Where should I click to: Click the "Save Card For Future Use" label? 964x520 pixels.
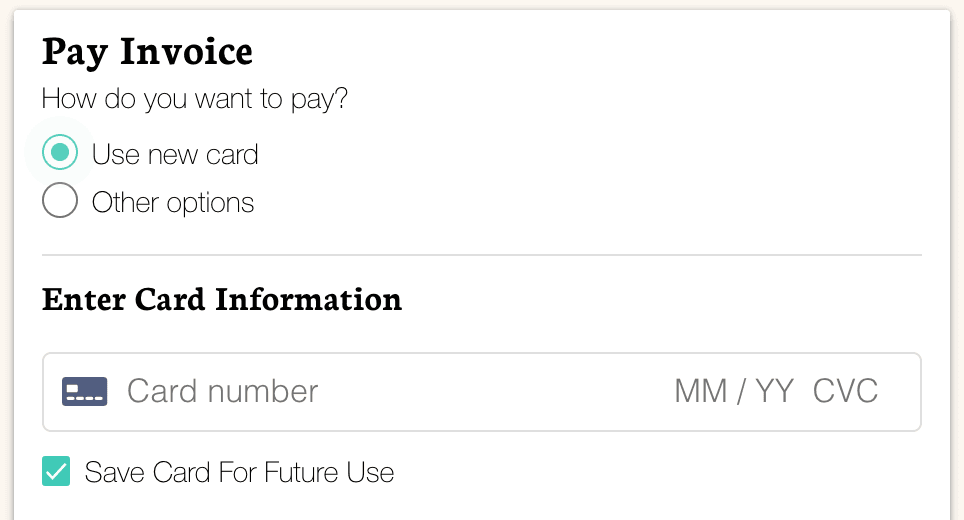pyautogui.click(x=239, y=472)
